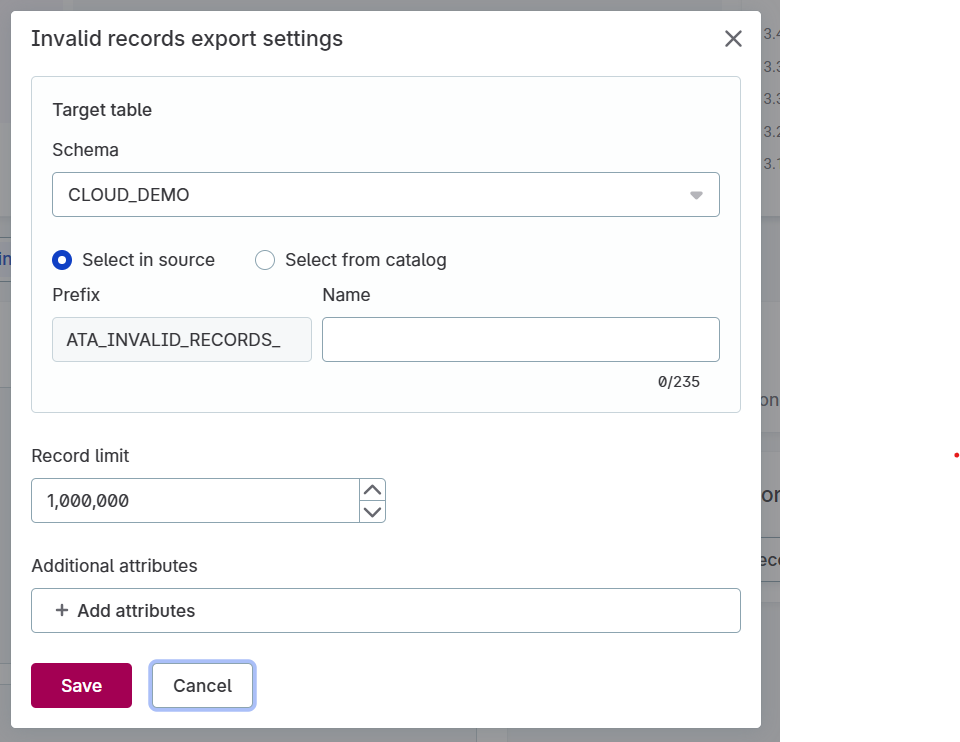Click the 'Invalid records export settings' dialog title
960x742 pixels.
click(188, 38)
